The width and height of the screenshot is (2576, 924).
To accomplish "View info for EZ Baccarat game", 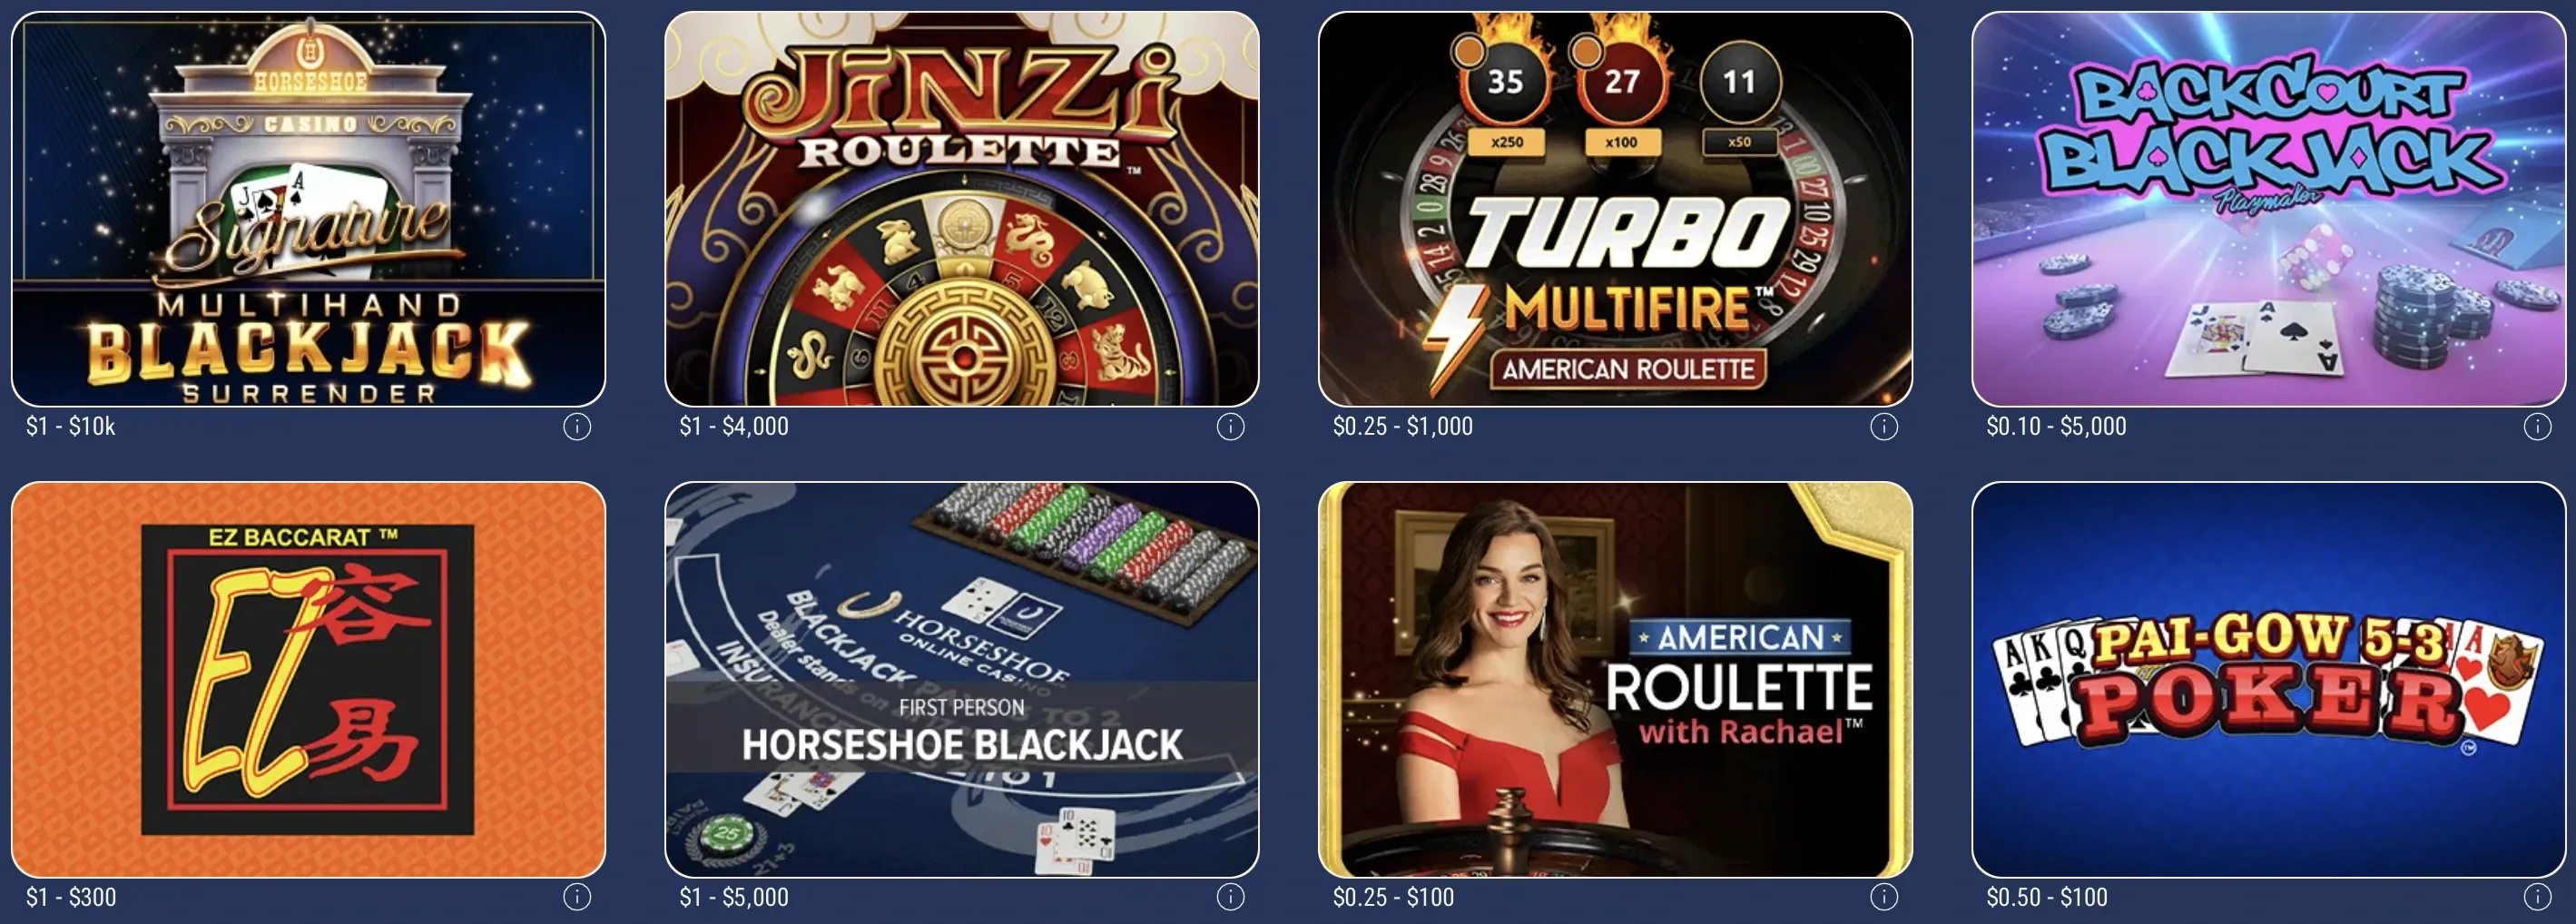I will pyautogui.click(x=577, y=897).
